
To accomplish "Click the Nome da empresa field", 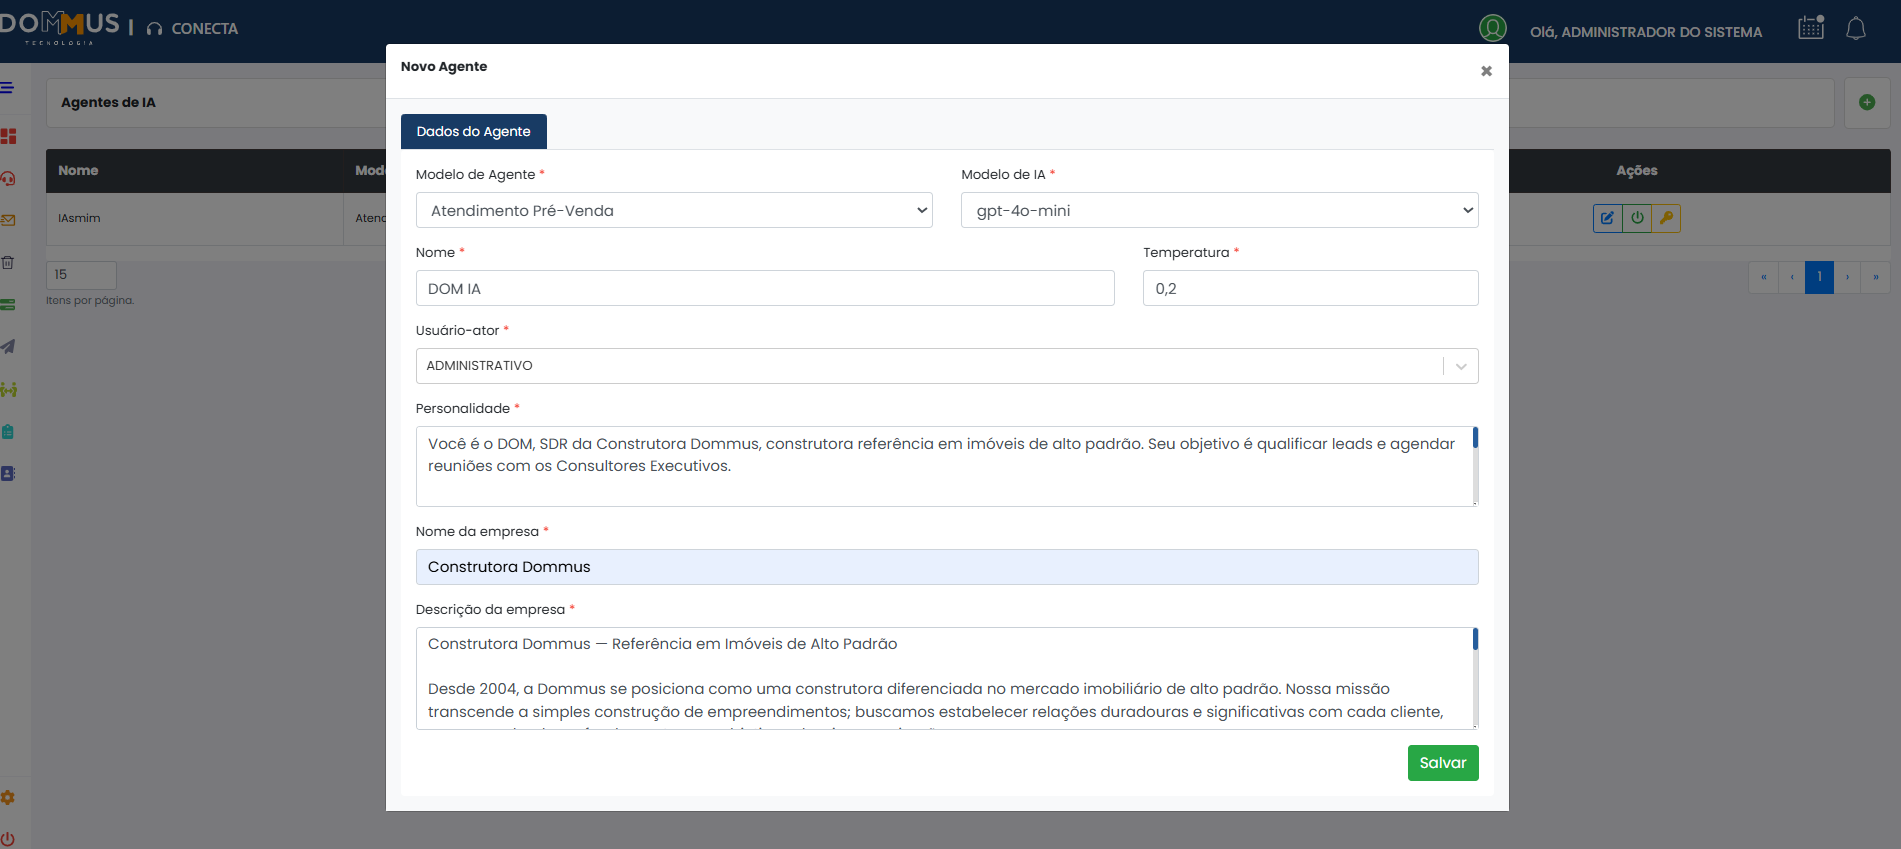I will [x=947, y=567].
